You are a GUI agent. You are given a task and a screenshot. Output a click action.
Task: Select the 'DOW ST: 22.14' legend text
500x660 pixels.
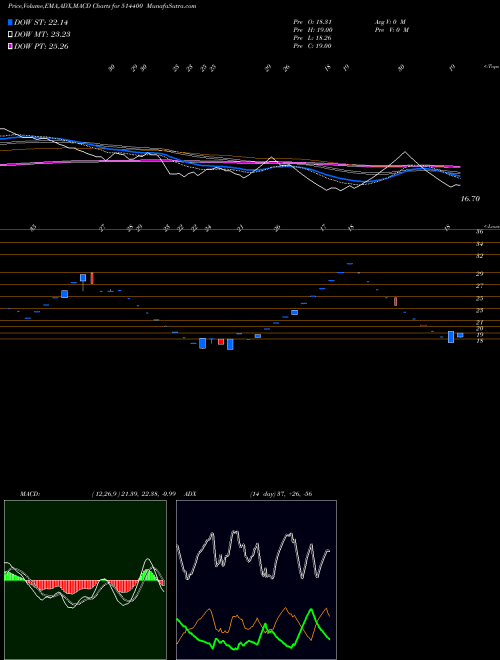[41, 22]
